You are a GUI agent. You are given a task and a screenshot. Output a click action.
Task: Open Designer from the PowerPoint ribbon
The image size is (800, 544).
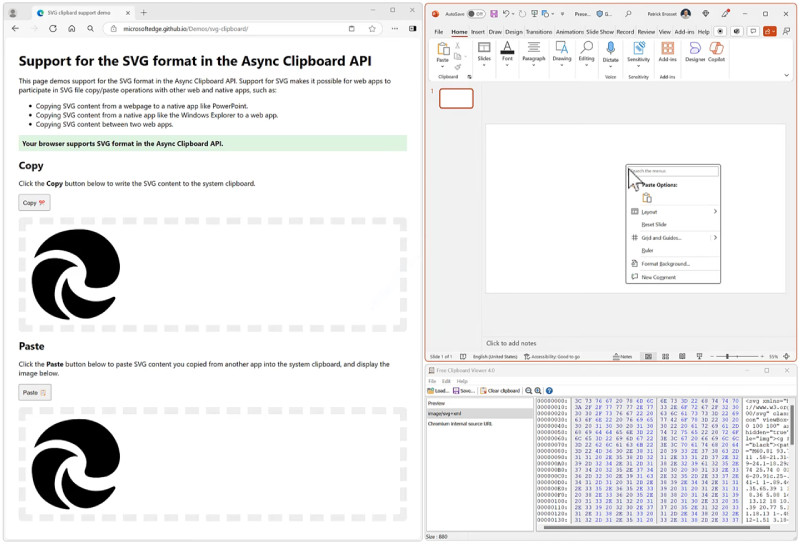pos(694,49)
